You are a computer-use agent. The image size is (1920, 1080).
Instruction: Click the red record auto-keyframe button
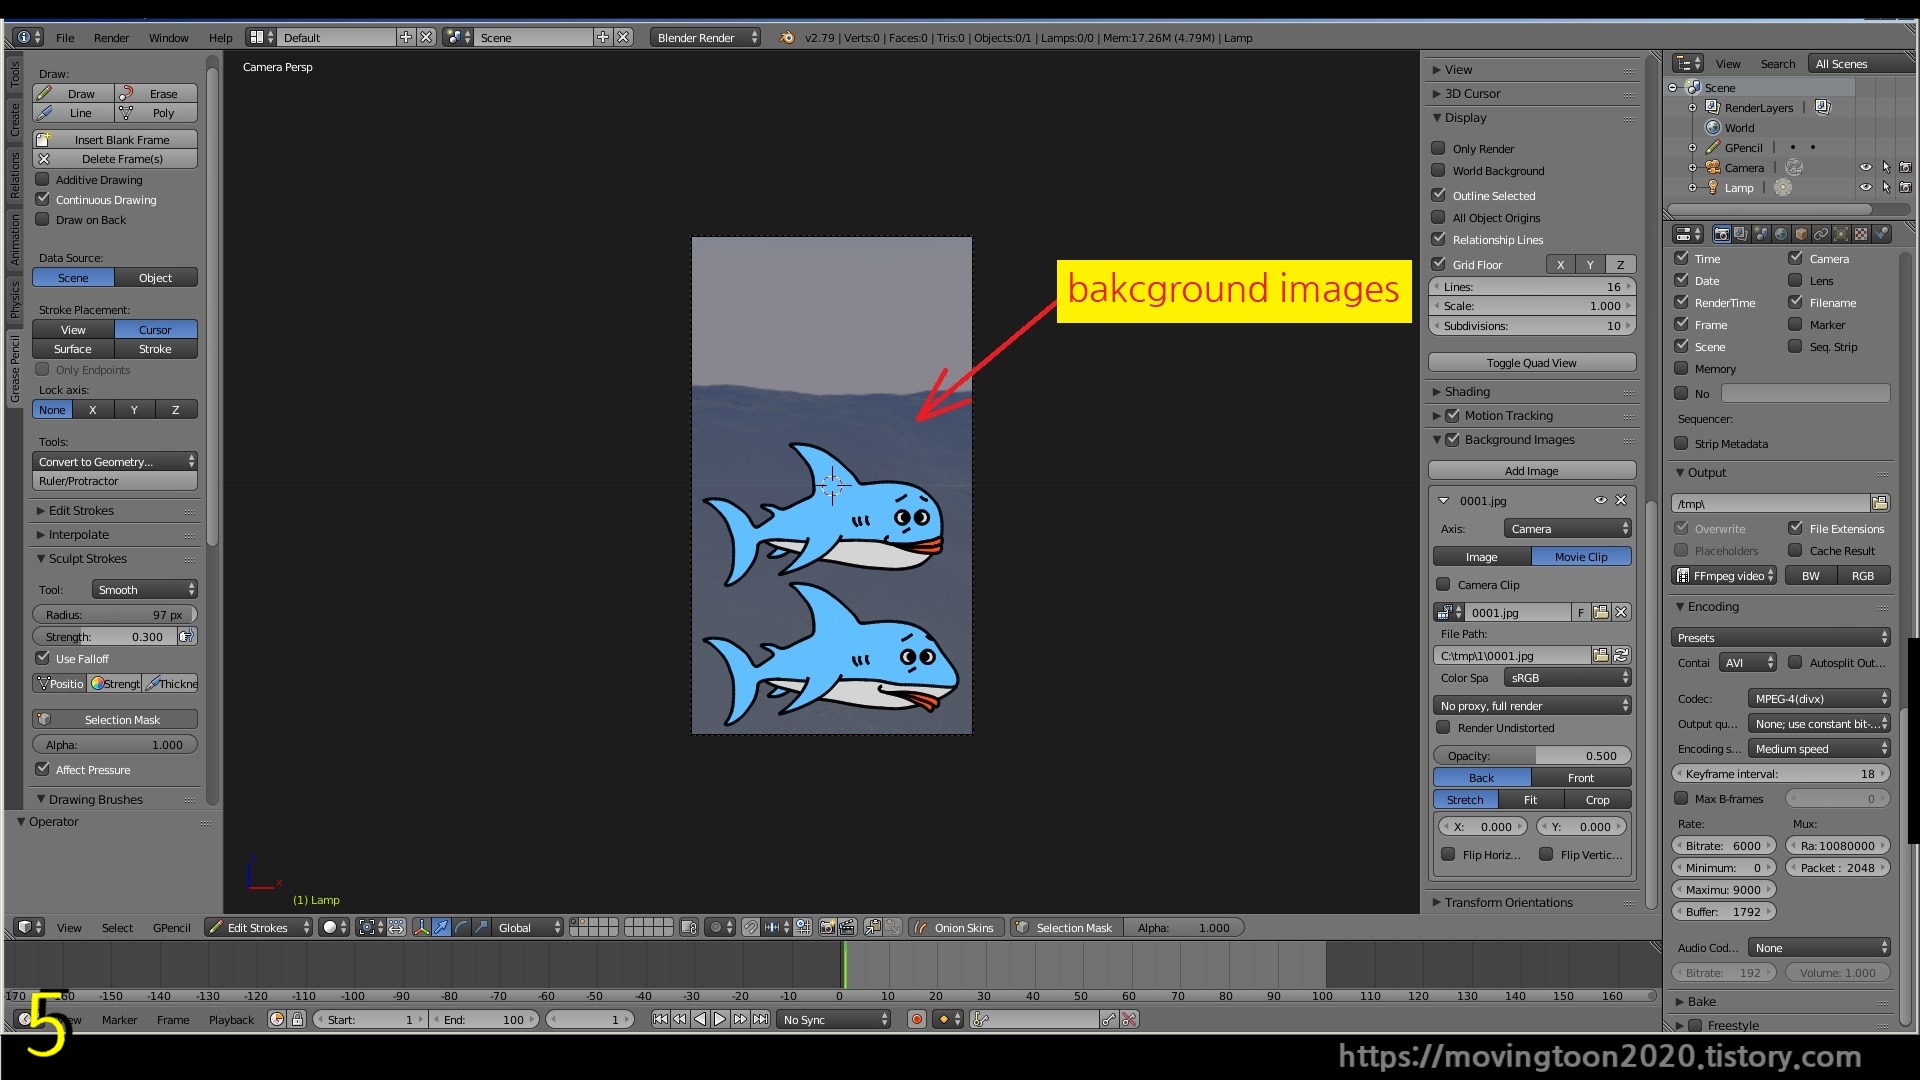pos(916,1019)
